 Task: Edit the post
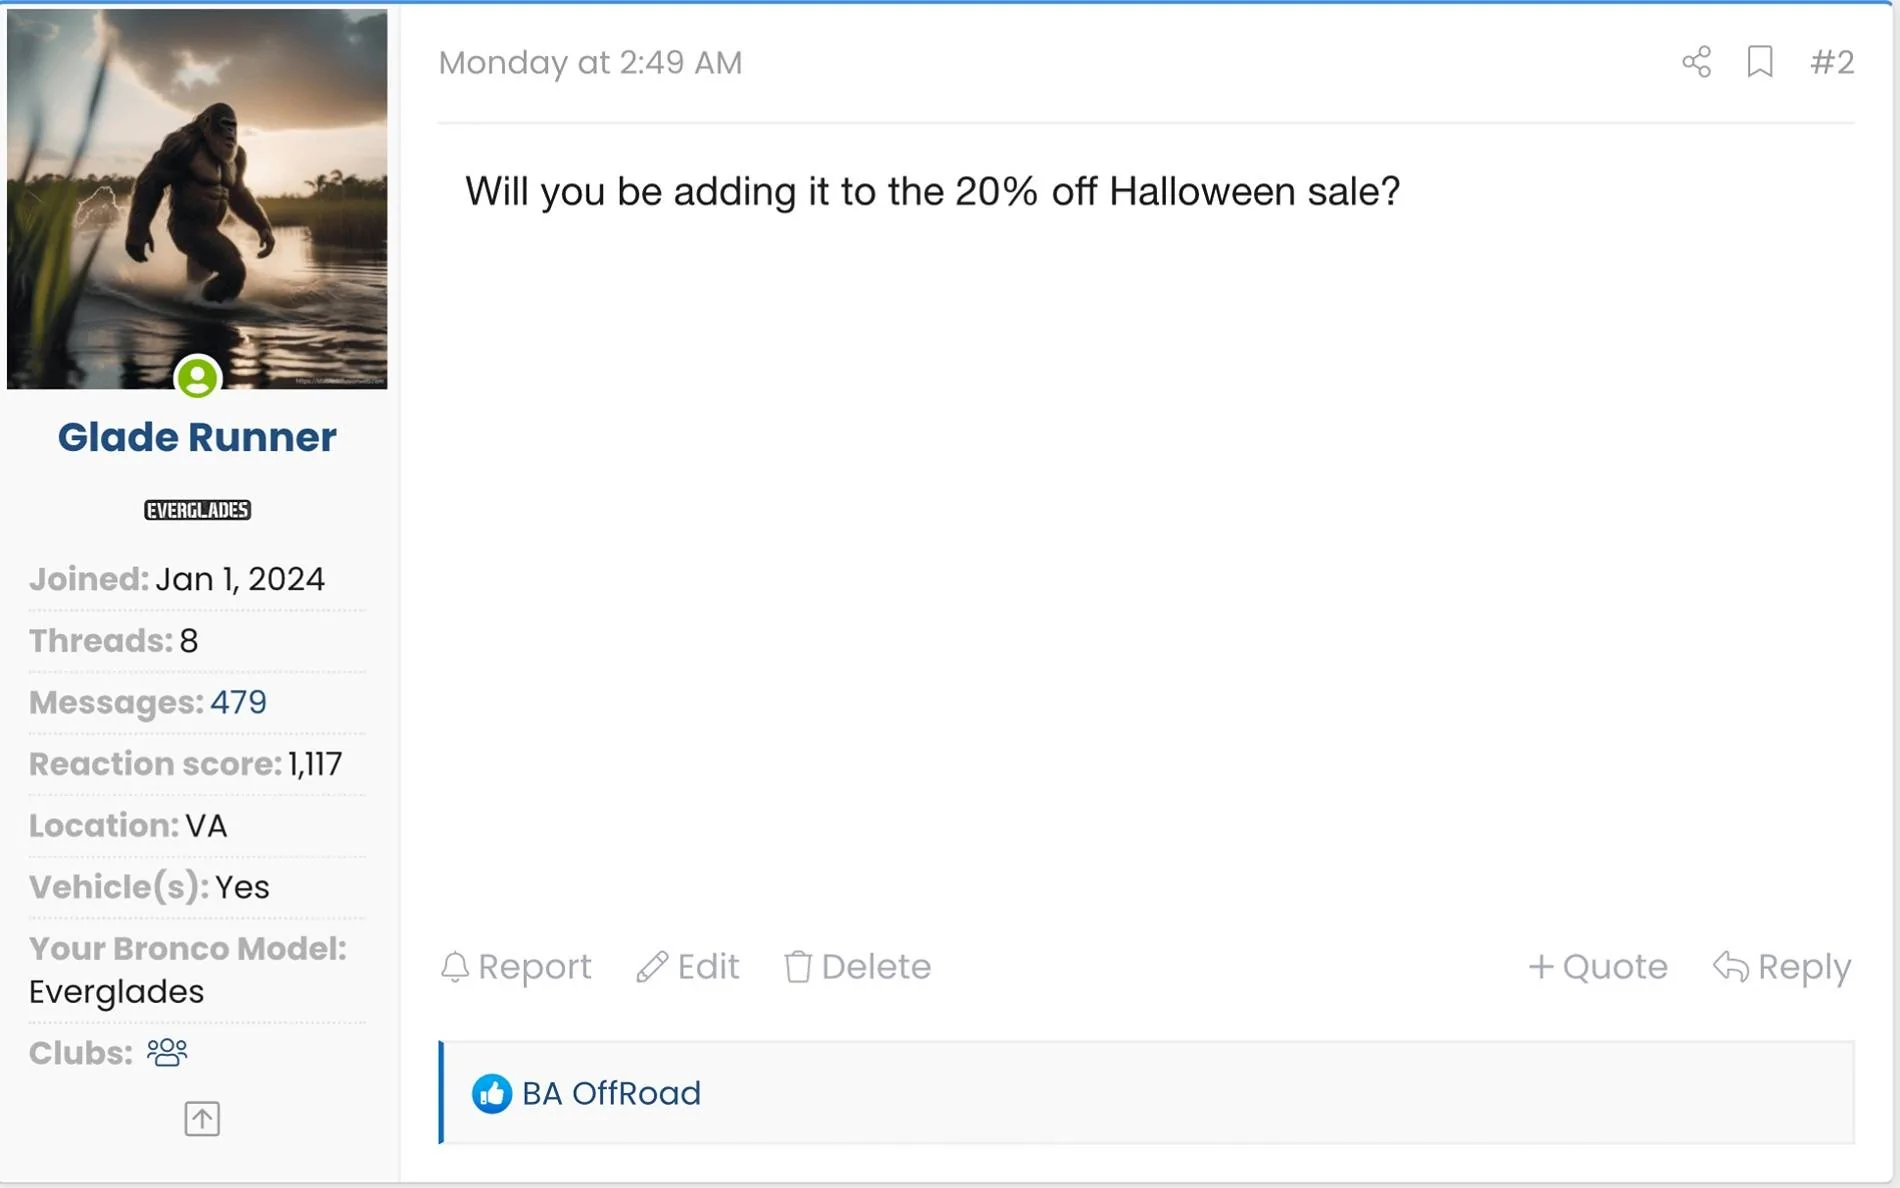pyautogui.click(x=688, y=966)
